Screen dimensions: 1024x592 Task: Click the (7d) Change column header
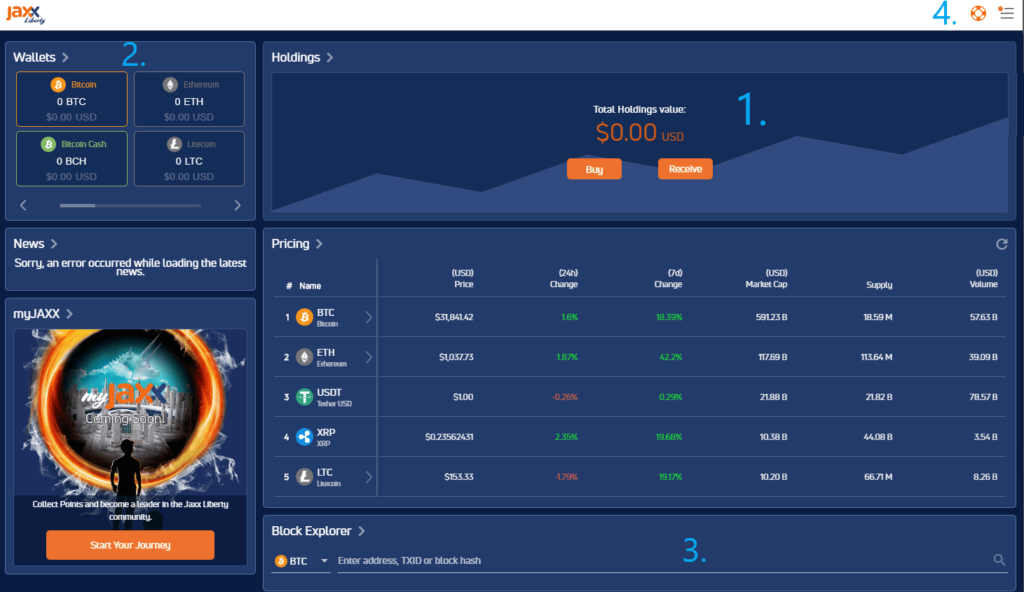point(668,278)
